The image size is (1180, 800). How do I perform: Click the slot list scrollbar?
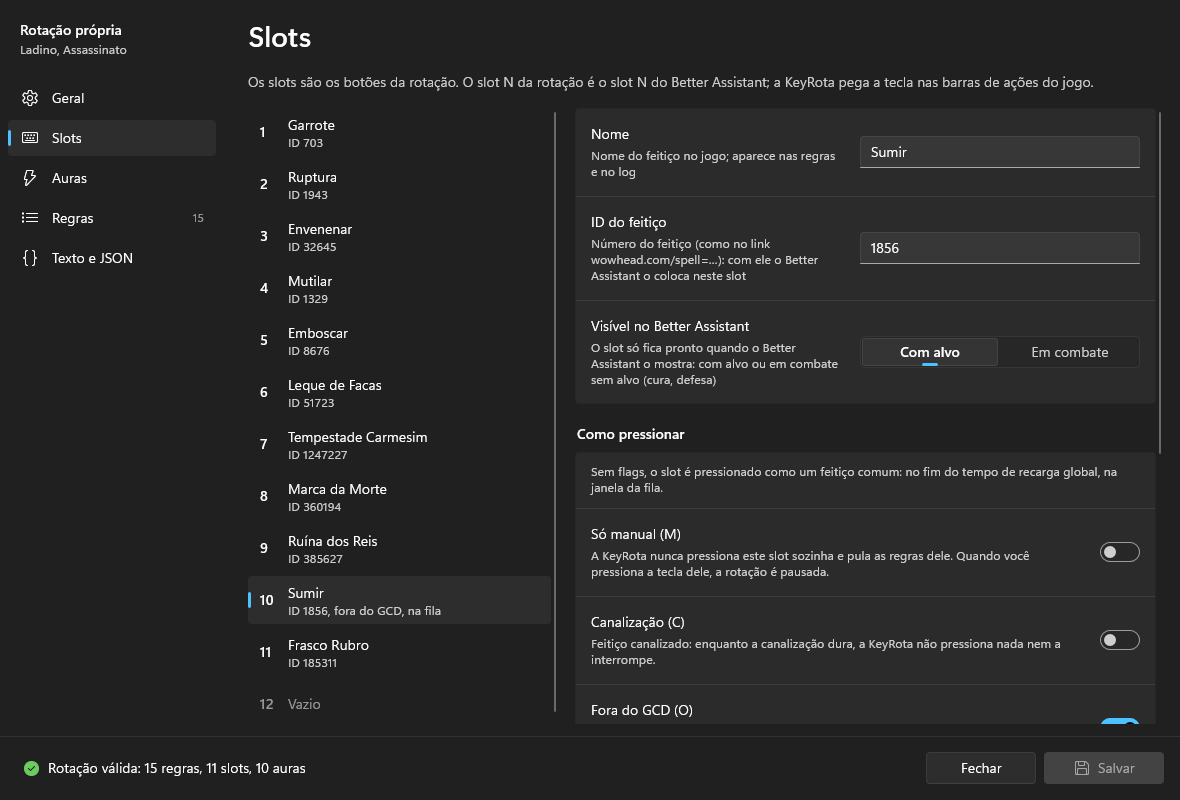click(x=555, y=412)
